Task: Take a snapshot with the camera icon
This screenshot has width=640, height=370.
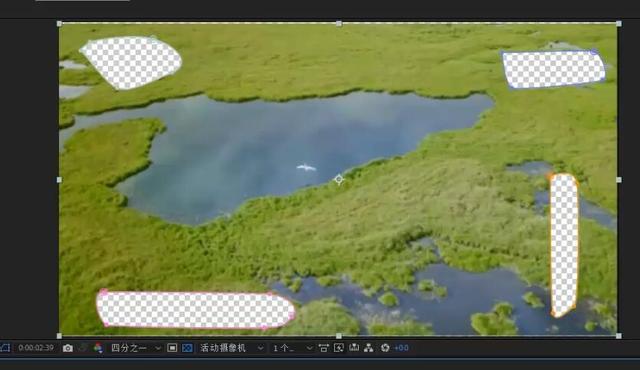Action: (x=68, y=348)
